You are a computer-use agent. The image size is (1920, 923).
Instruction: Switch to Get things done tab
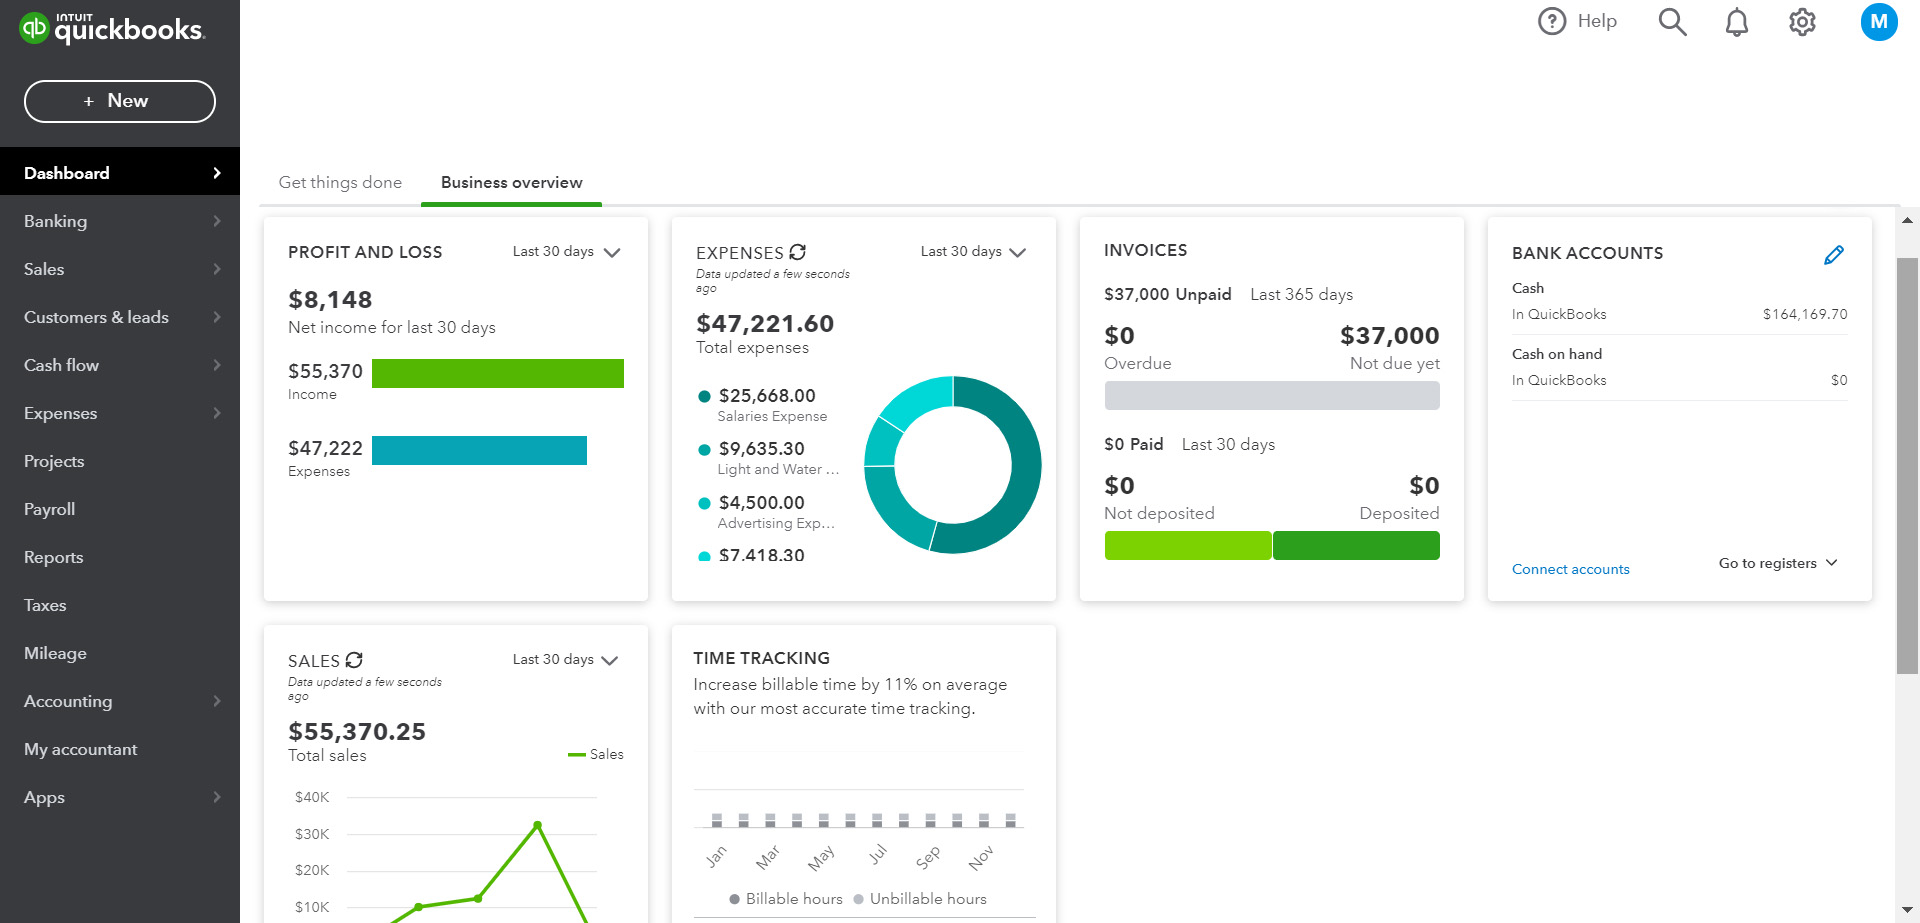tap(340, 182)
